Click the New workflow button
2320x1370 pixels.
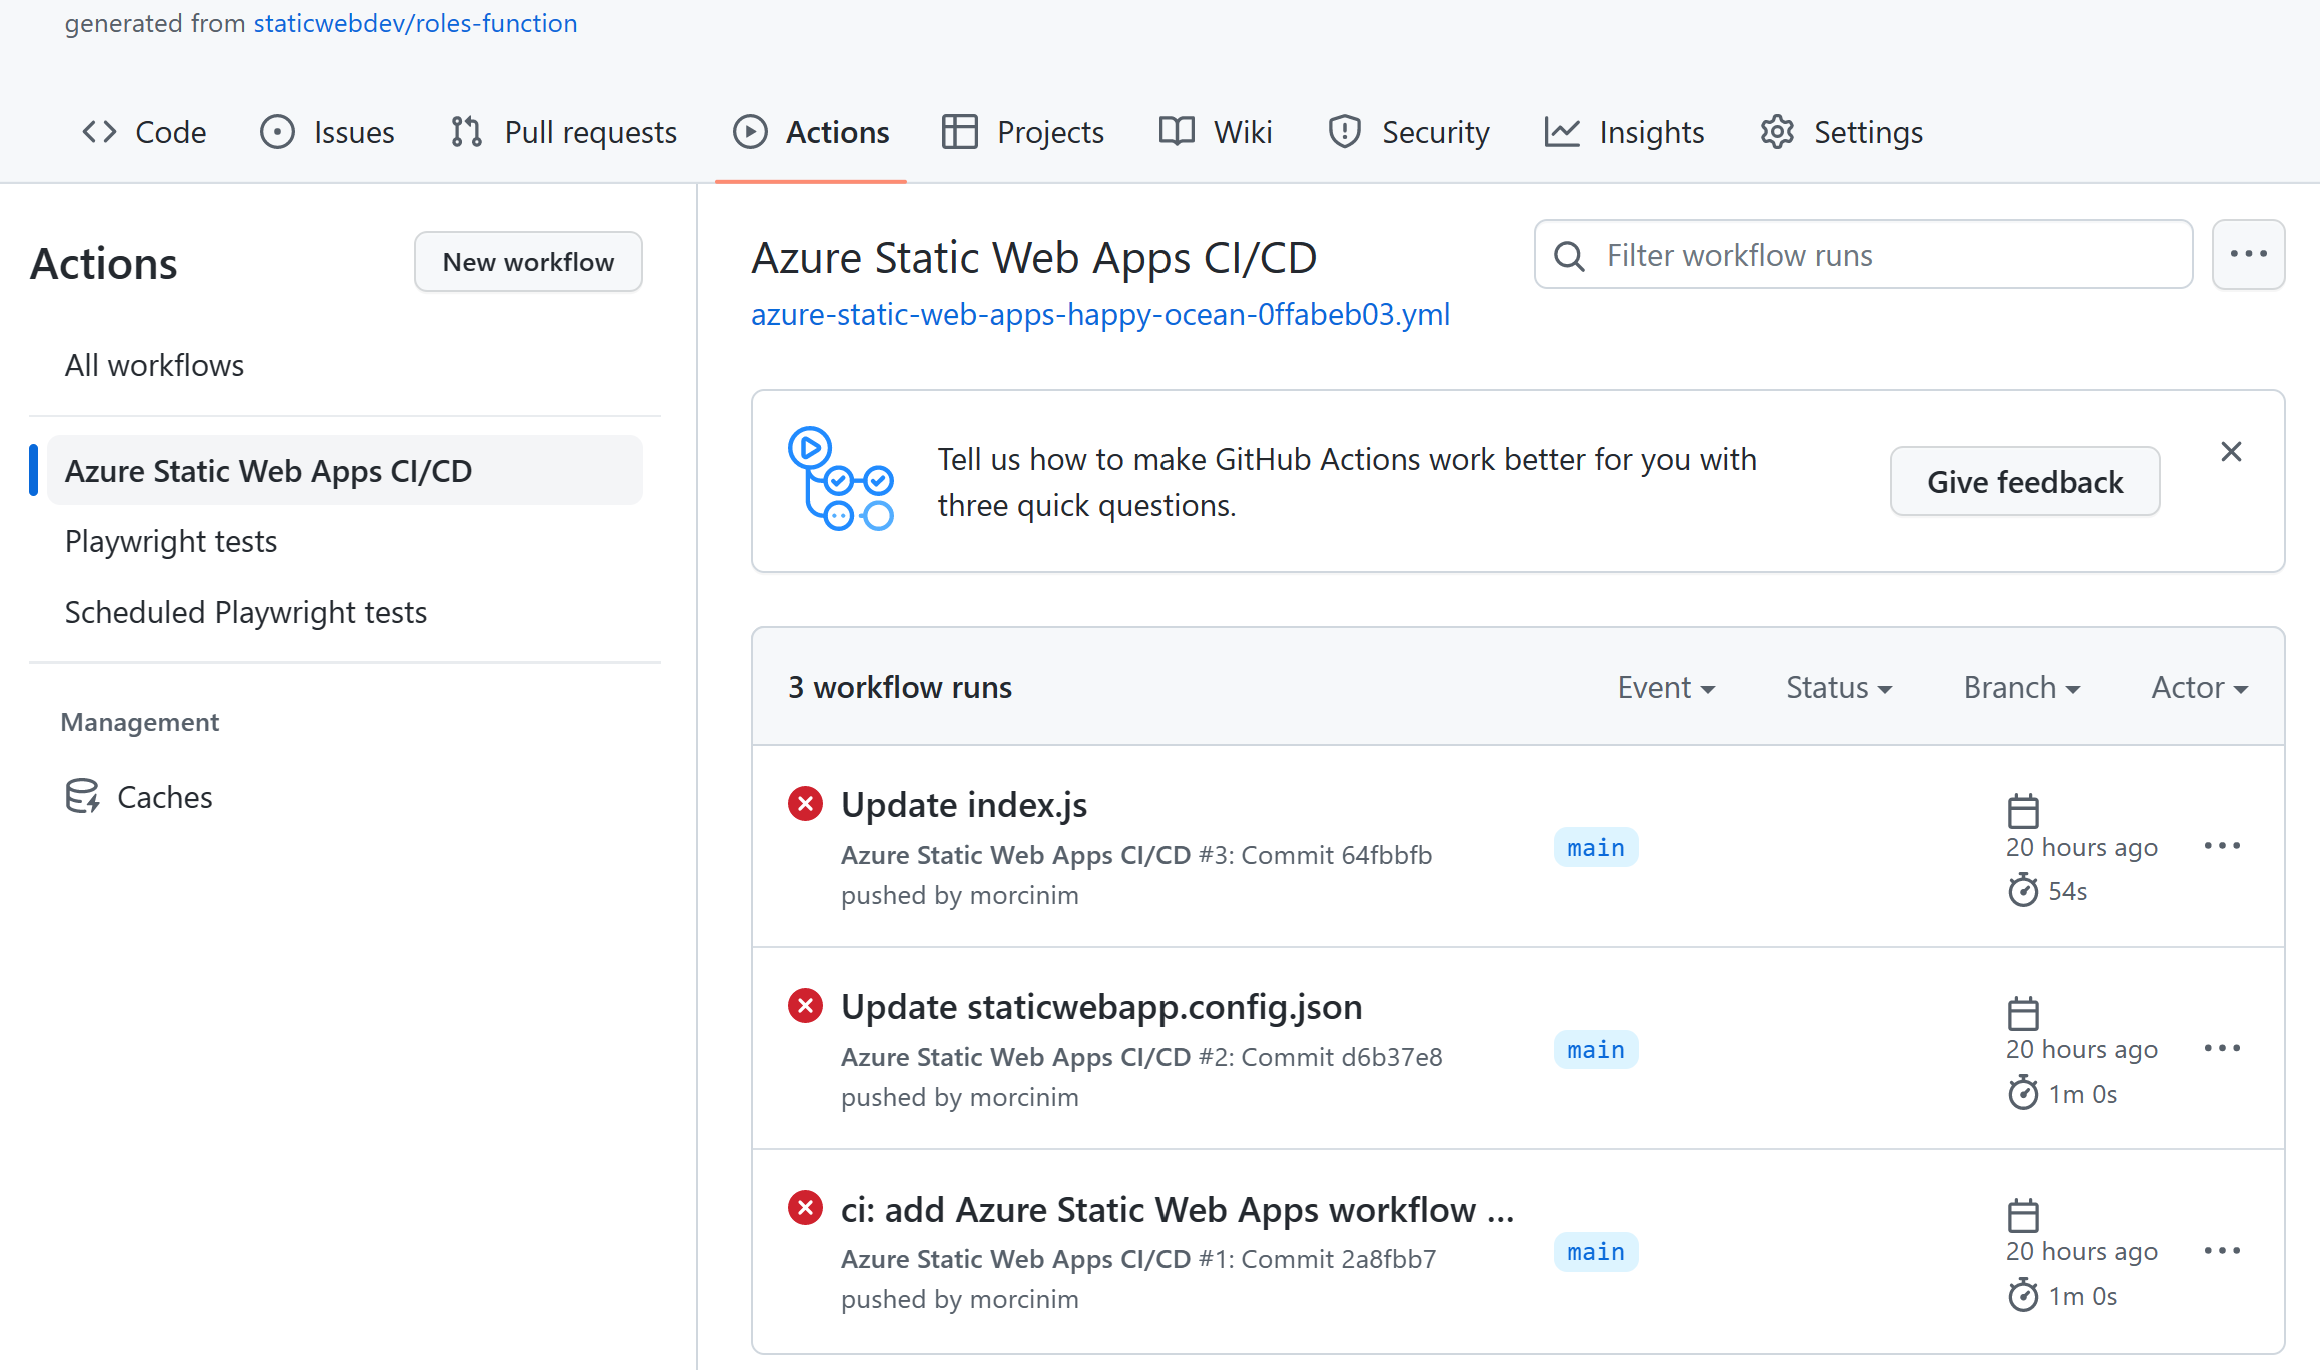tap(528, 261)
